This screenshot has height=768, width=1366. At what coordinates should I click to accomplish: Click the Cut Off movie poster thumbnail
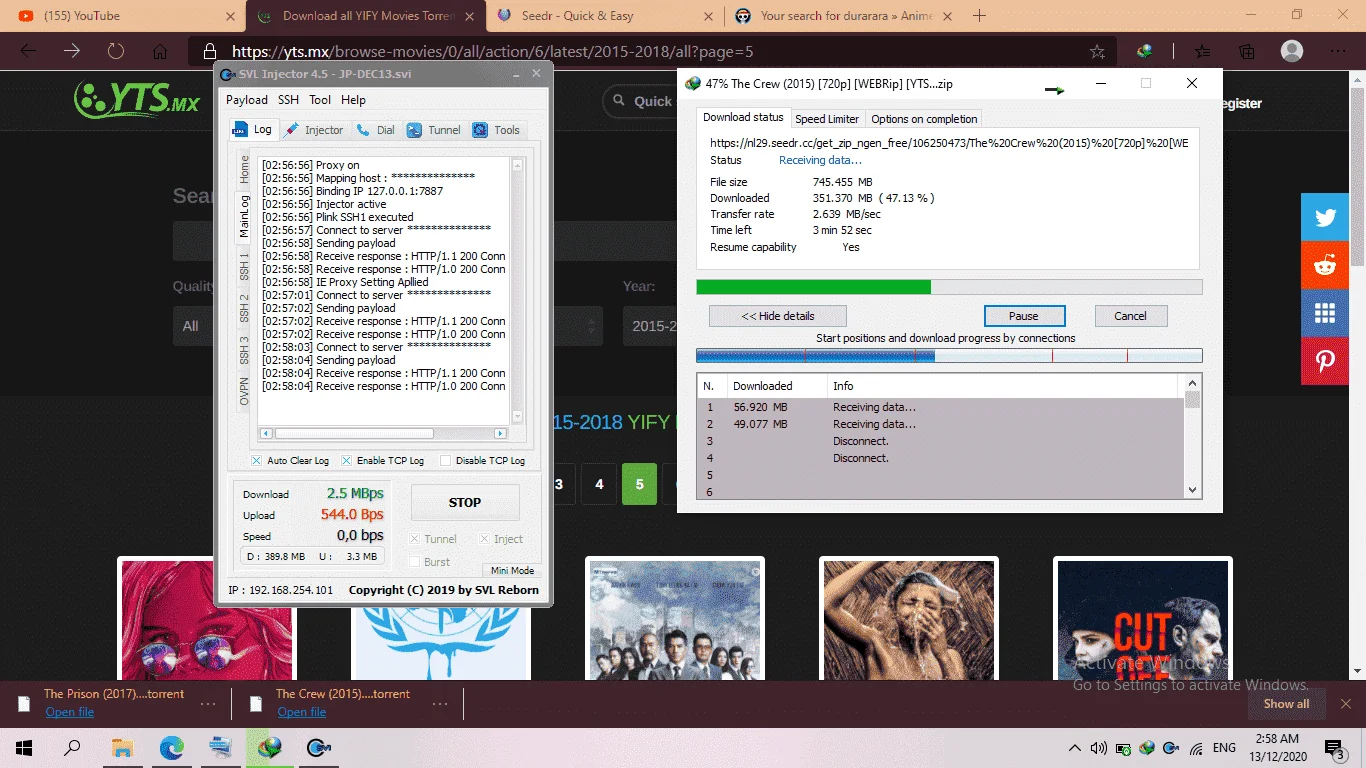(x=1143, y=620)
